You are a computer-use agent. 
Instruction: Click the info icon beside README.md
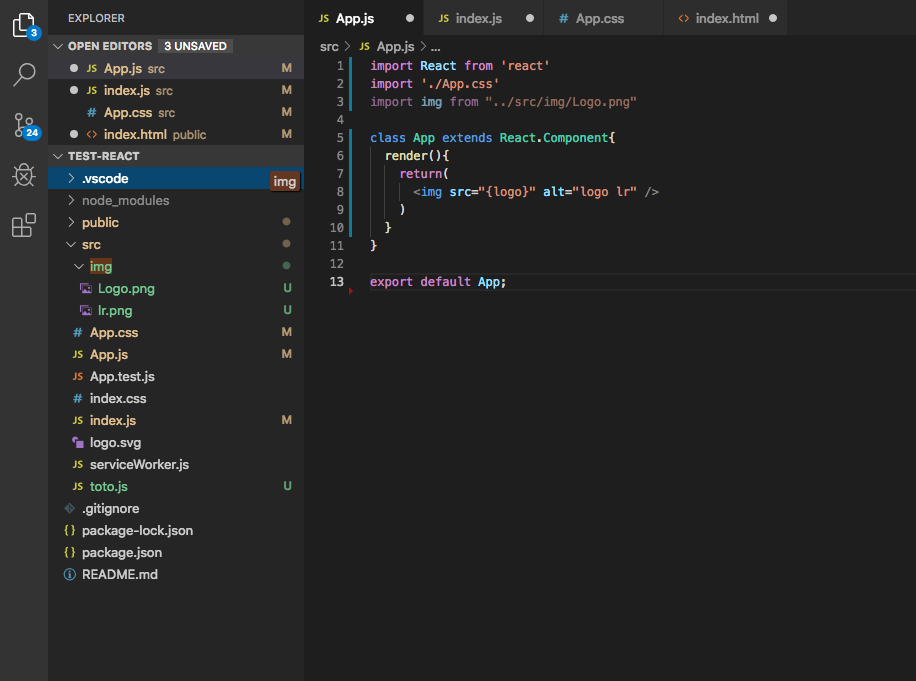70,575
